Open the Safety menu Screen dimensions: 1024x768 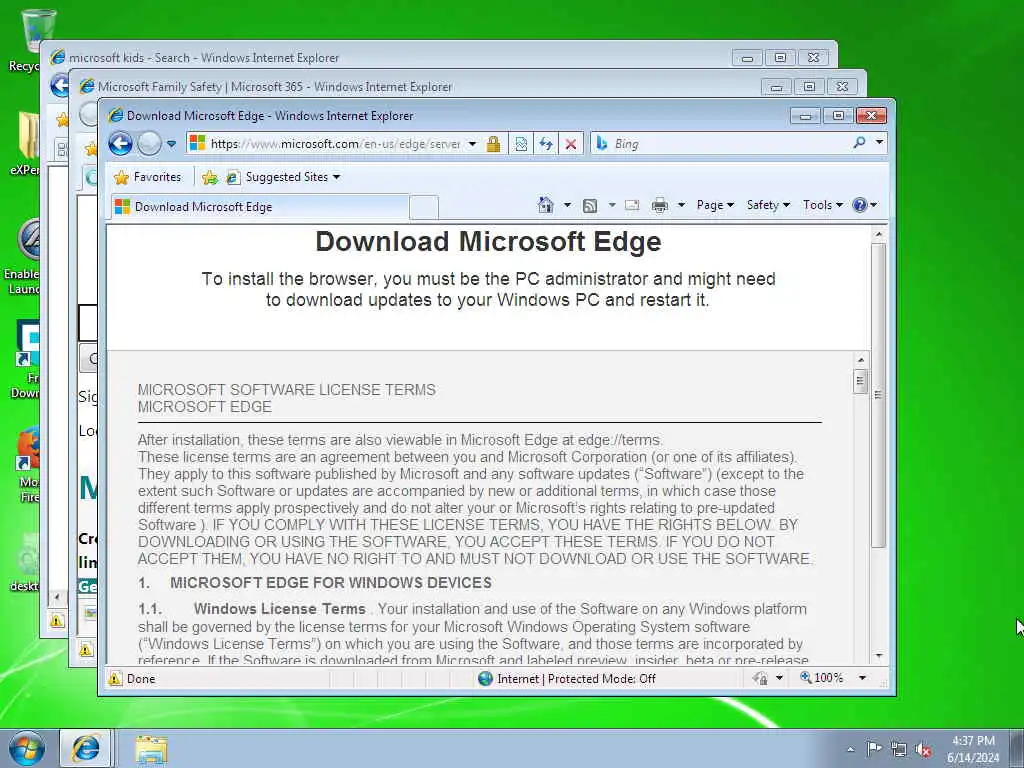[x=768, y=205]
